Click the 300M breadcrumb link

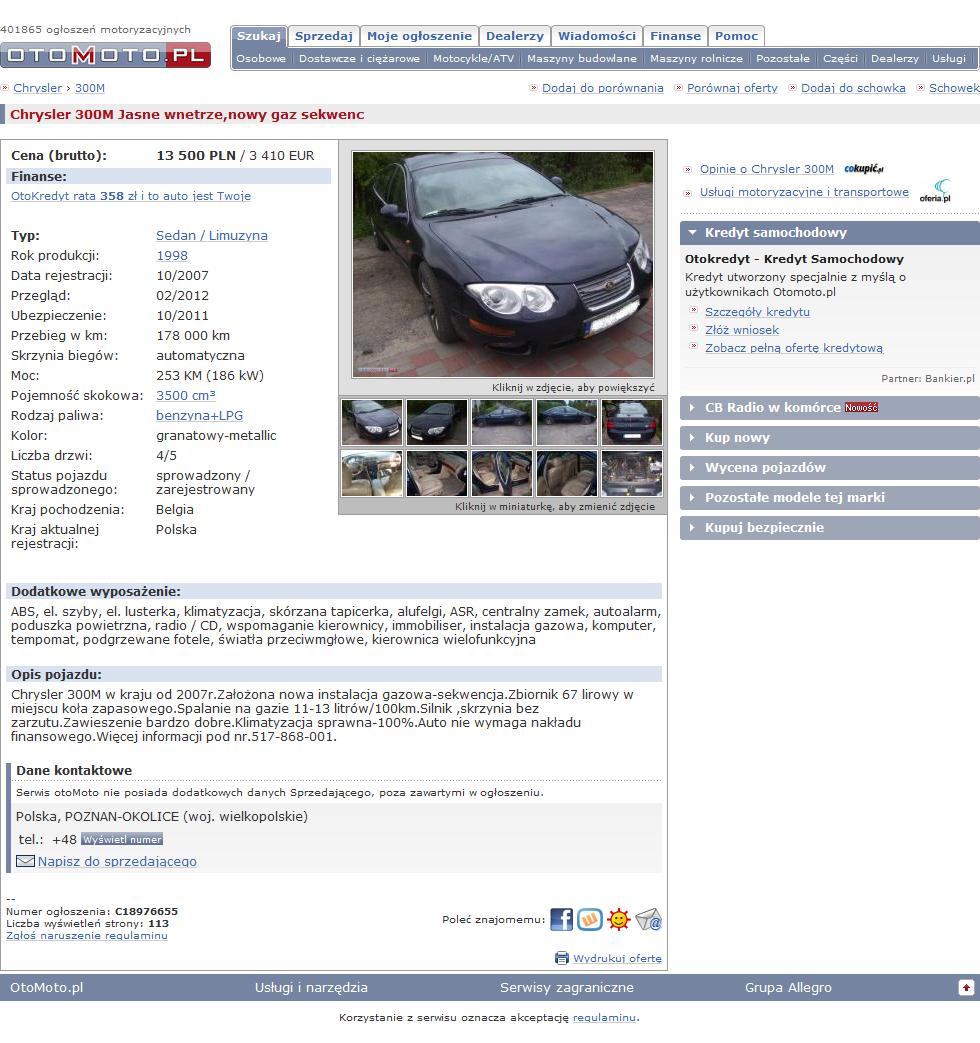90,88
